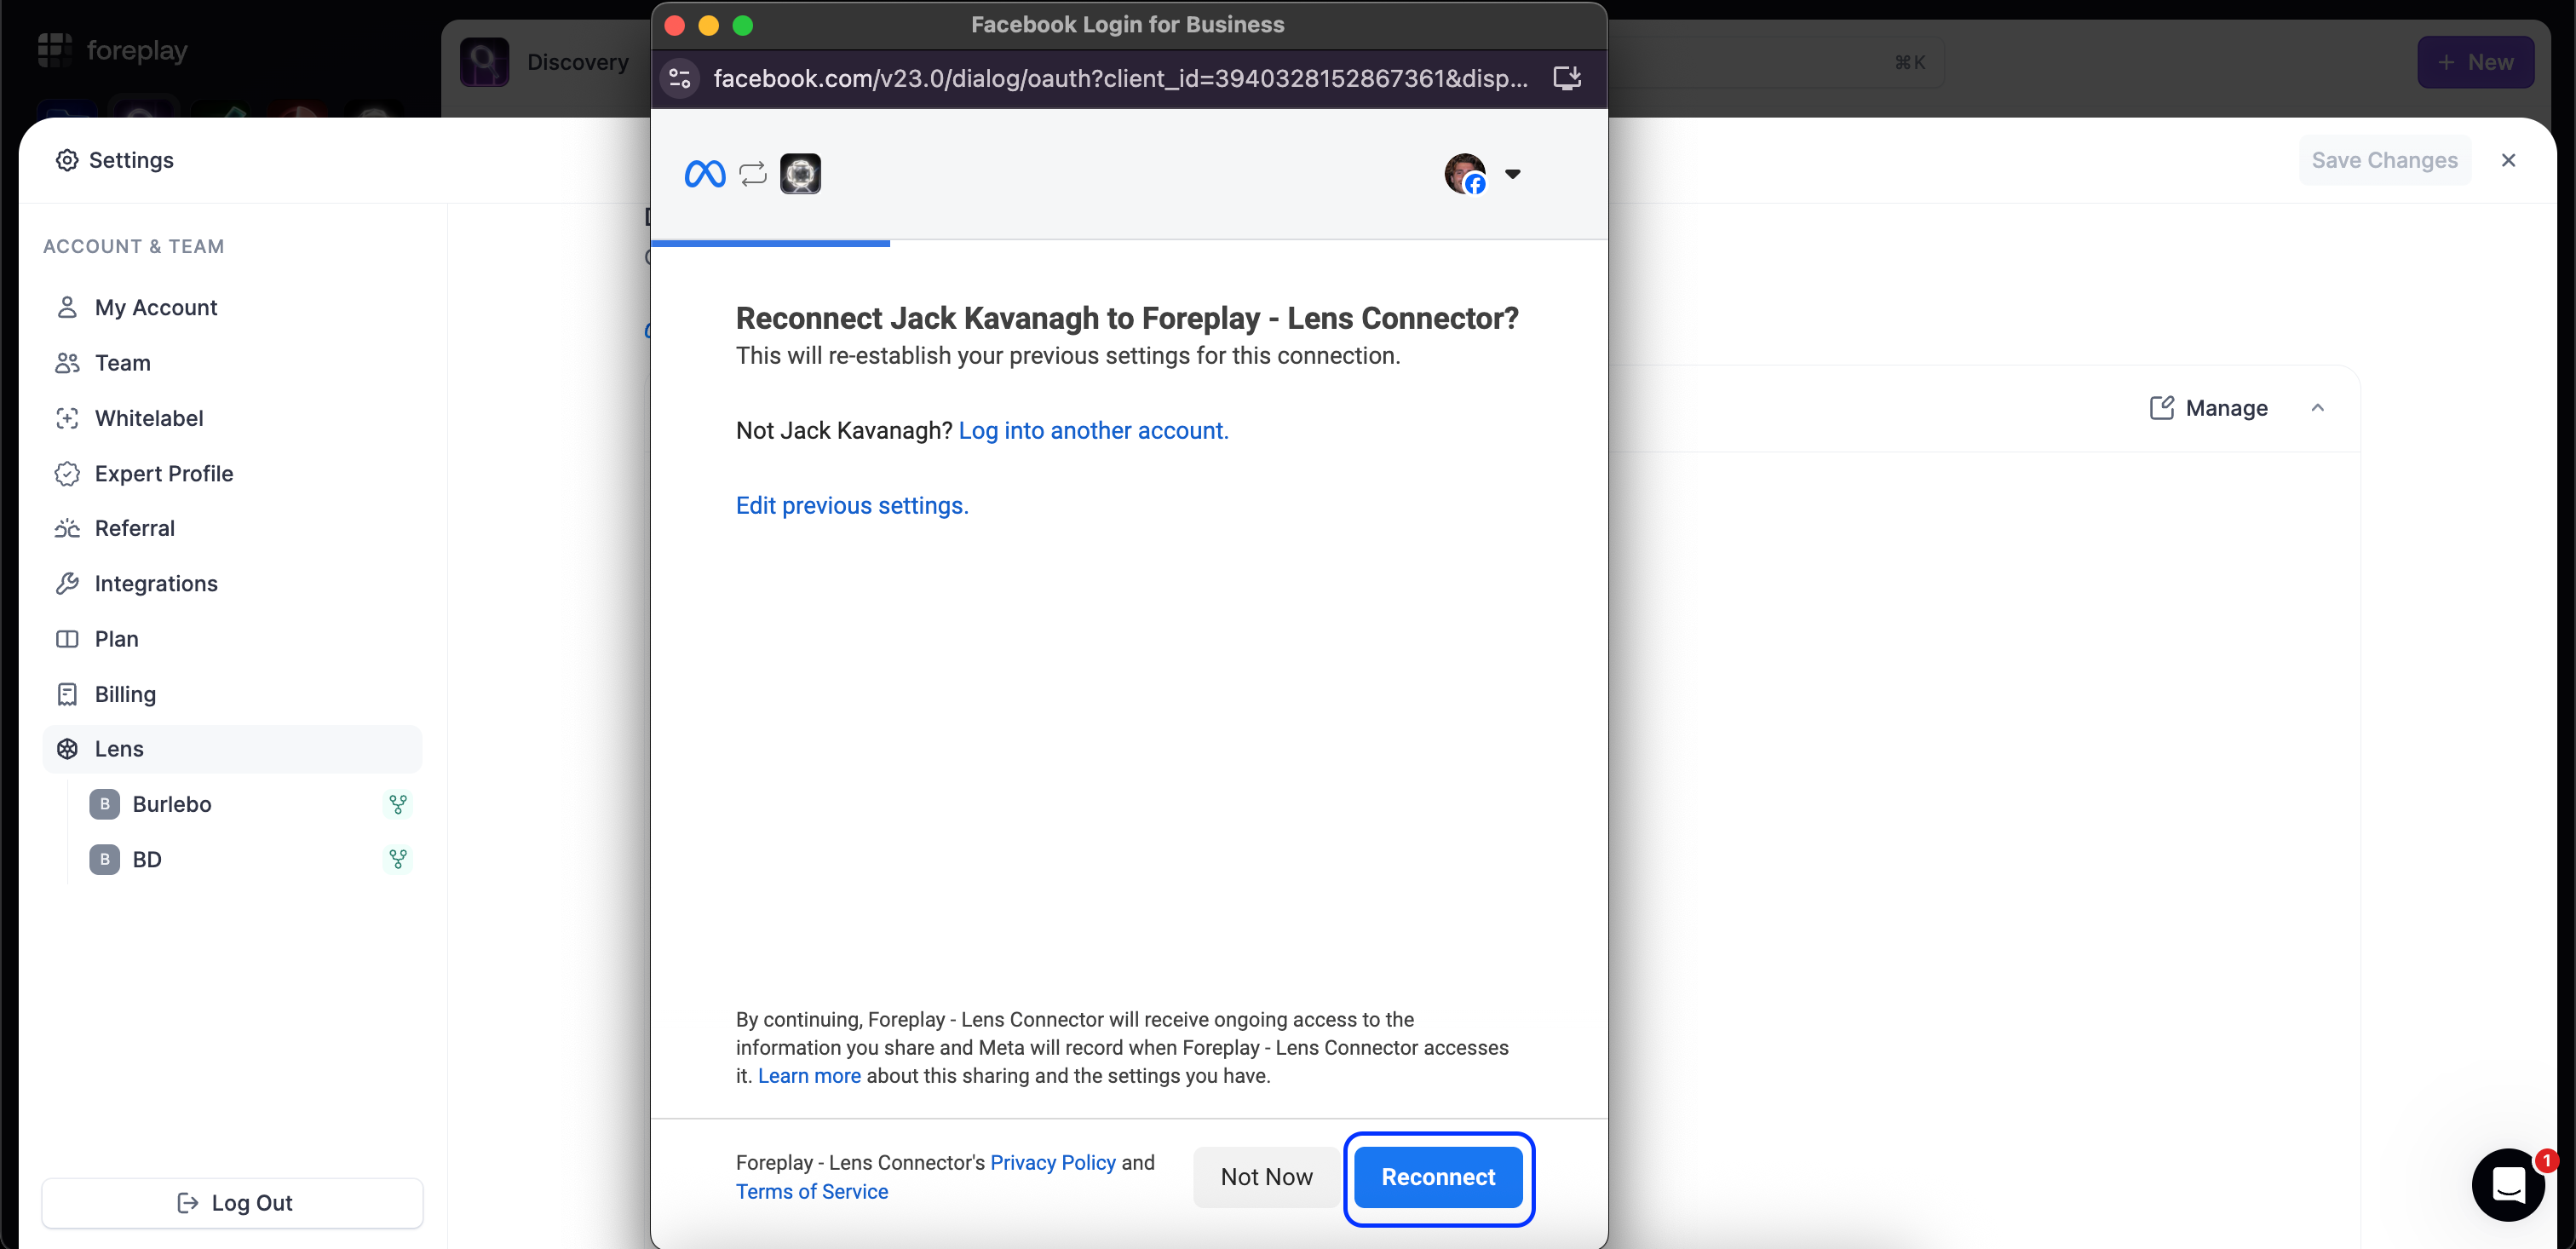Close the Settings panel with X
The image size is (2576, 1249).
[2508, 160]
